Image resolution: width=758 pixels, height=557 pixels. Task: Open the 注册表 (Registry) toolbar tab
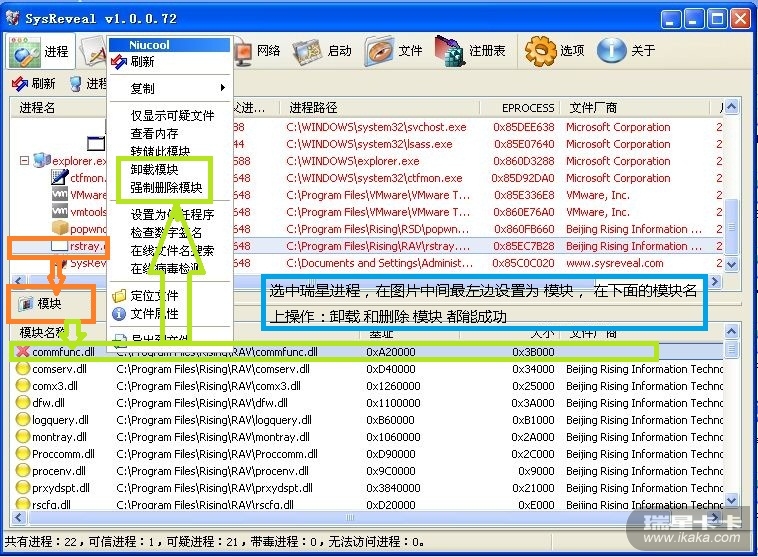pyautogui.click(x=470, y=51)
